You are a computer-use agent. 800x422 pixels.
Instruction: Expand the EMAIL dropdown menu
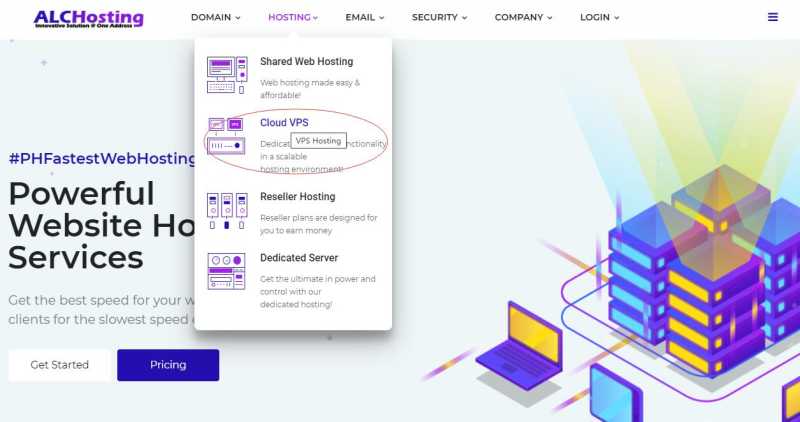point(365,17)
